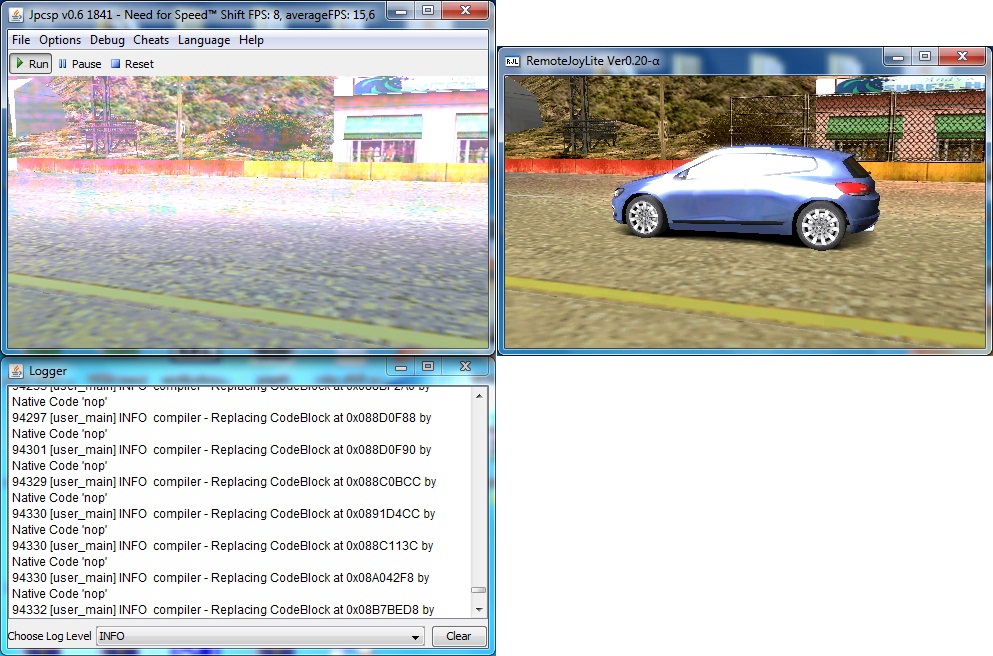Click the Logger window Java icon
The width and height of the screenshot is (993, 656).
coord(17,371)
